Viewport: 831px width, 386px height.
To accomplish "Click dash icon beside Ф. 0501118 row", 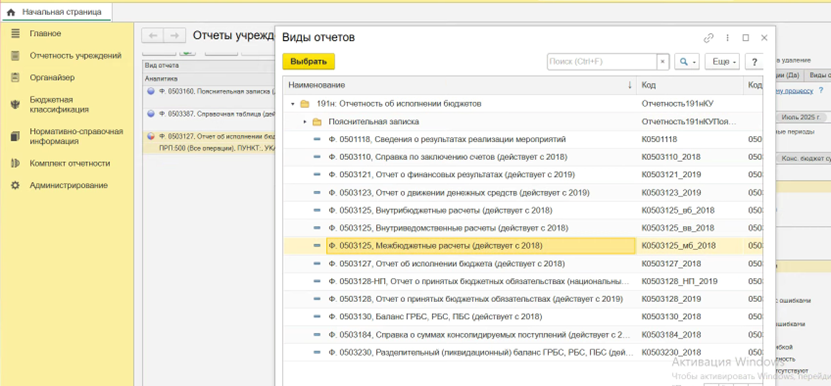I will [317, 139].
